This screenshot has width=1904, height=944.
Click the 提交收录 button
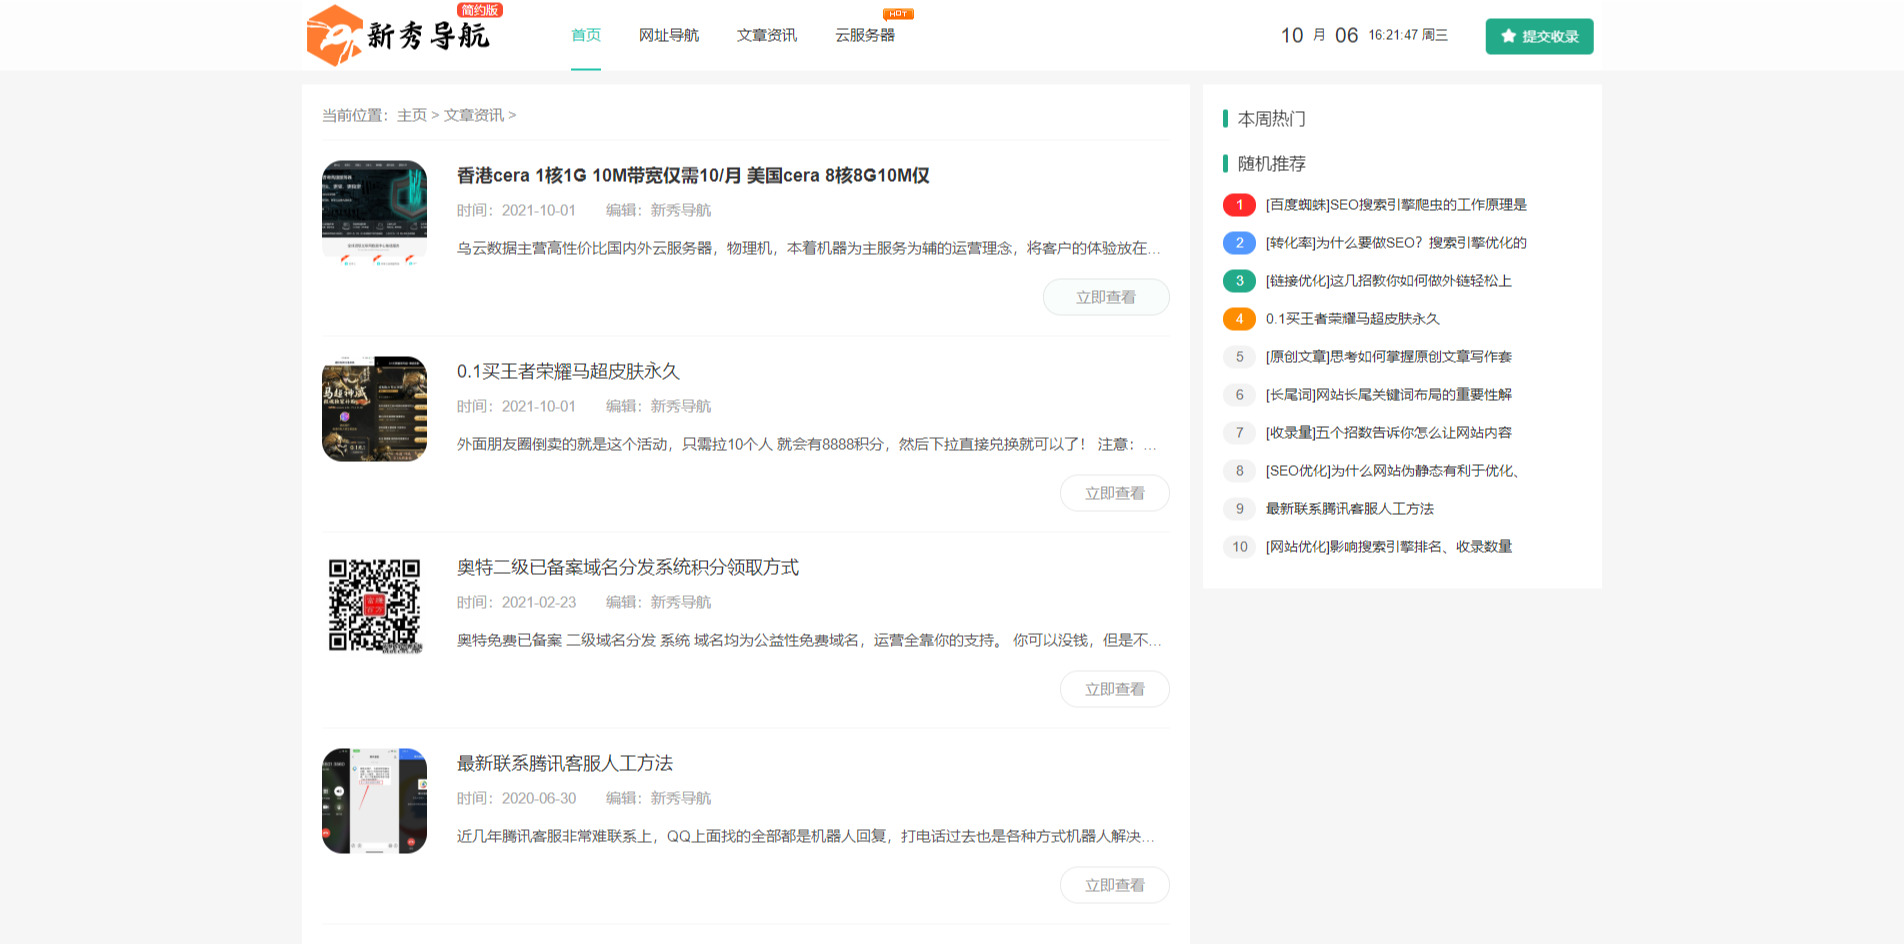point(1539,36)
